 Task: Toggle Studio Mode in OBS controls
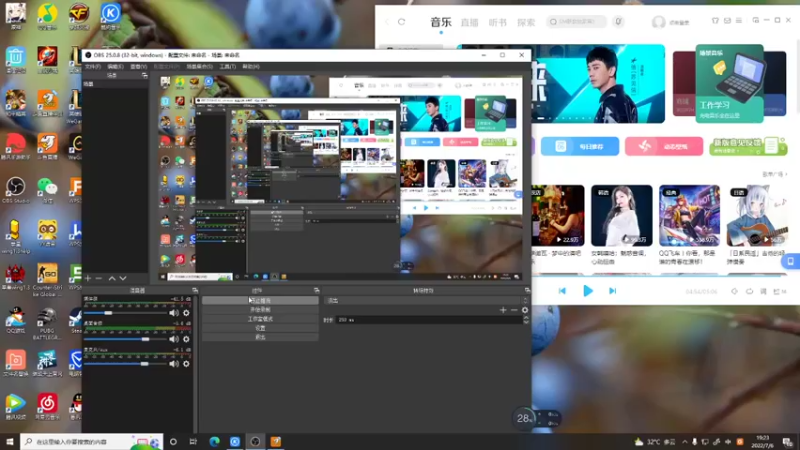[260, 319]
